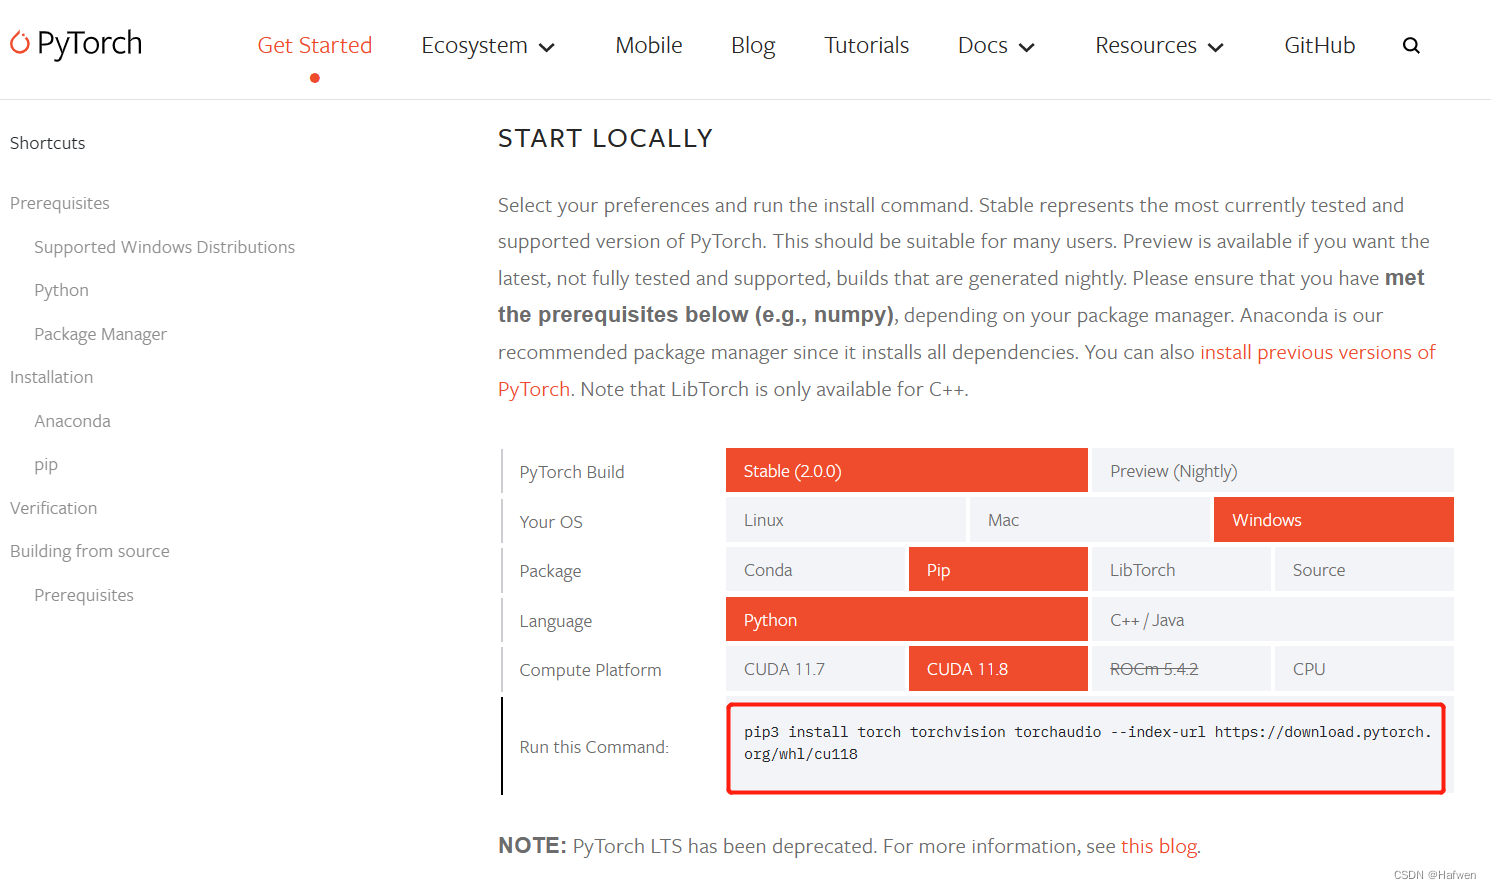Click the 'Package' row label
The width and height of the screenshot is (1491, 889).
pyautogui.click(x=550, y=571)
